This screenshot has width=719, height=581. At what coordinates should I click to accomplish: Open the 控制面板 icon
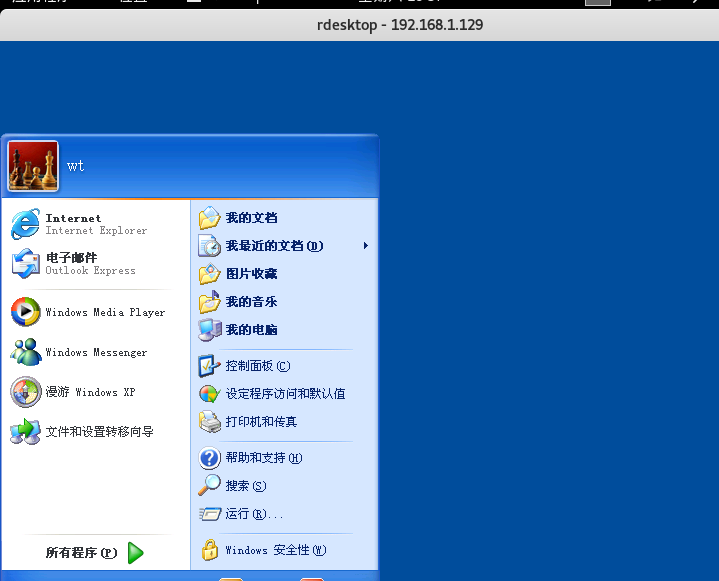[x=210, y=366]
